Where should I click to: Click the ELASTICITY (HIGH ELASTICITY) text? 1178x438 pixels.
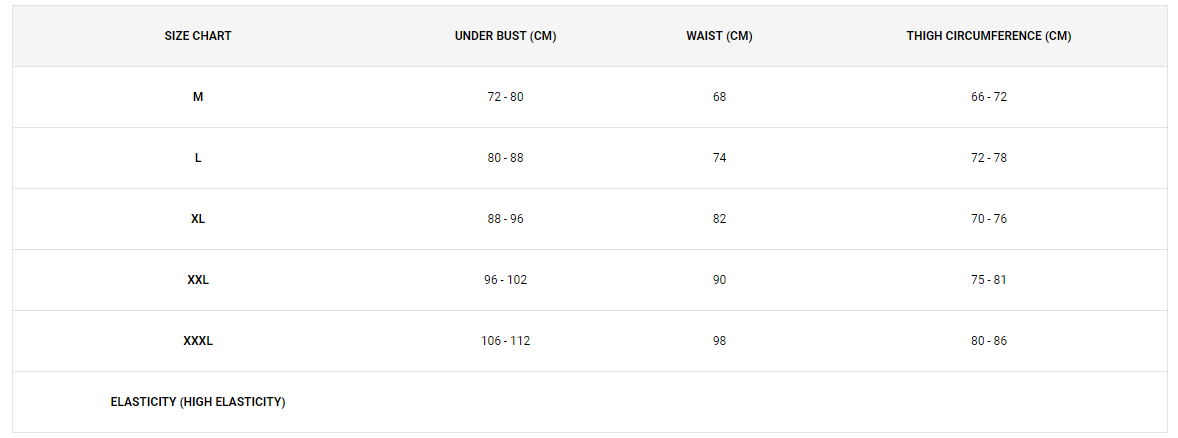coord(198,402)
